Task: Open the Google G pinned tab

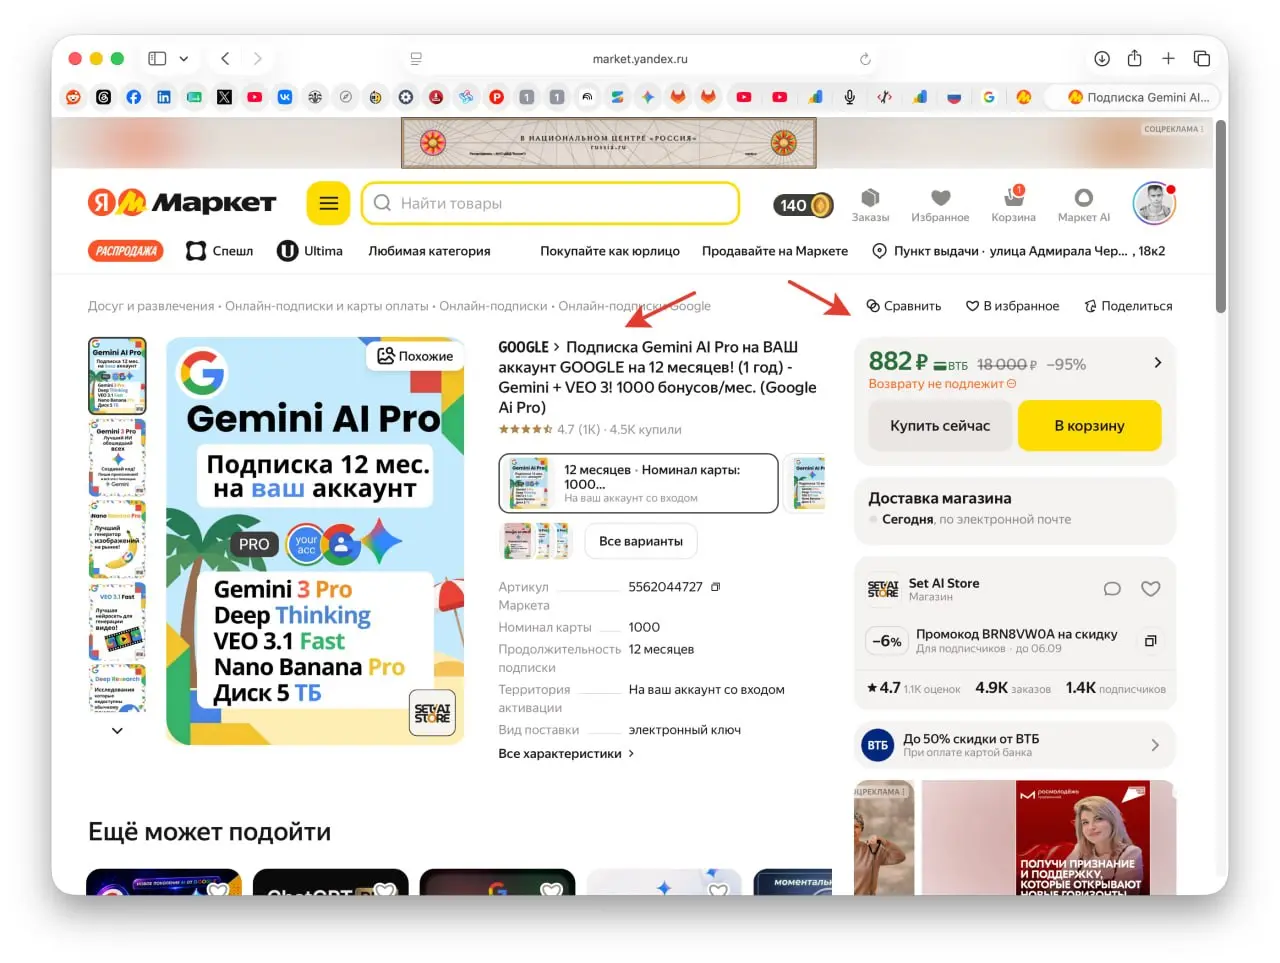Action: click(x=989, y=97)
